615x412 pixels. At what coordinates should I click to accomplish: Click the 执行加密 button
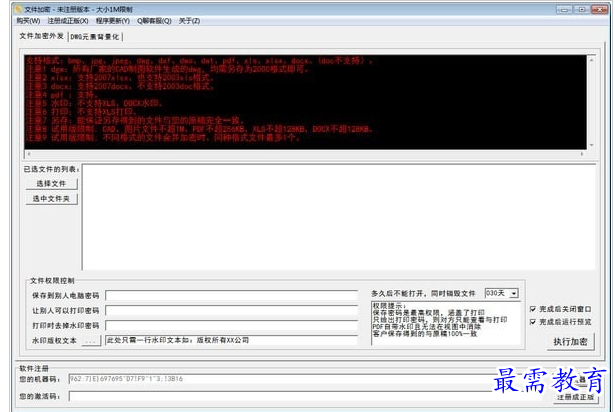(571, 342)
